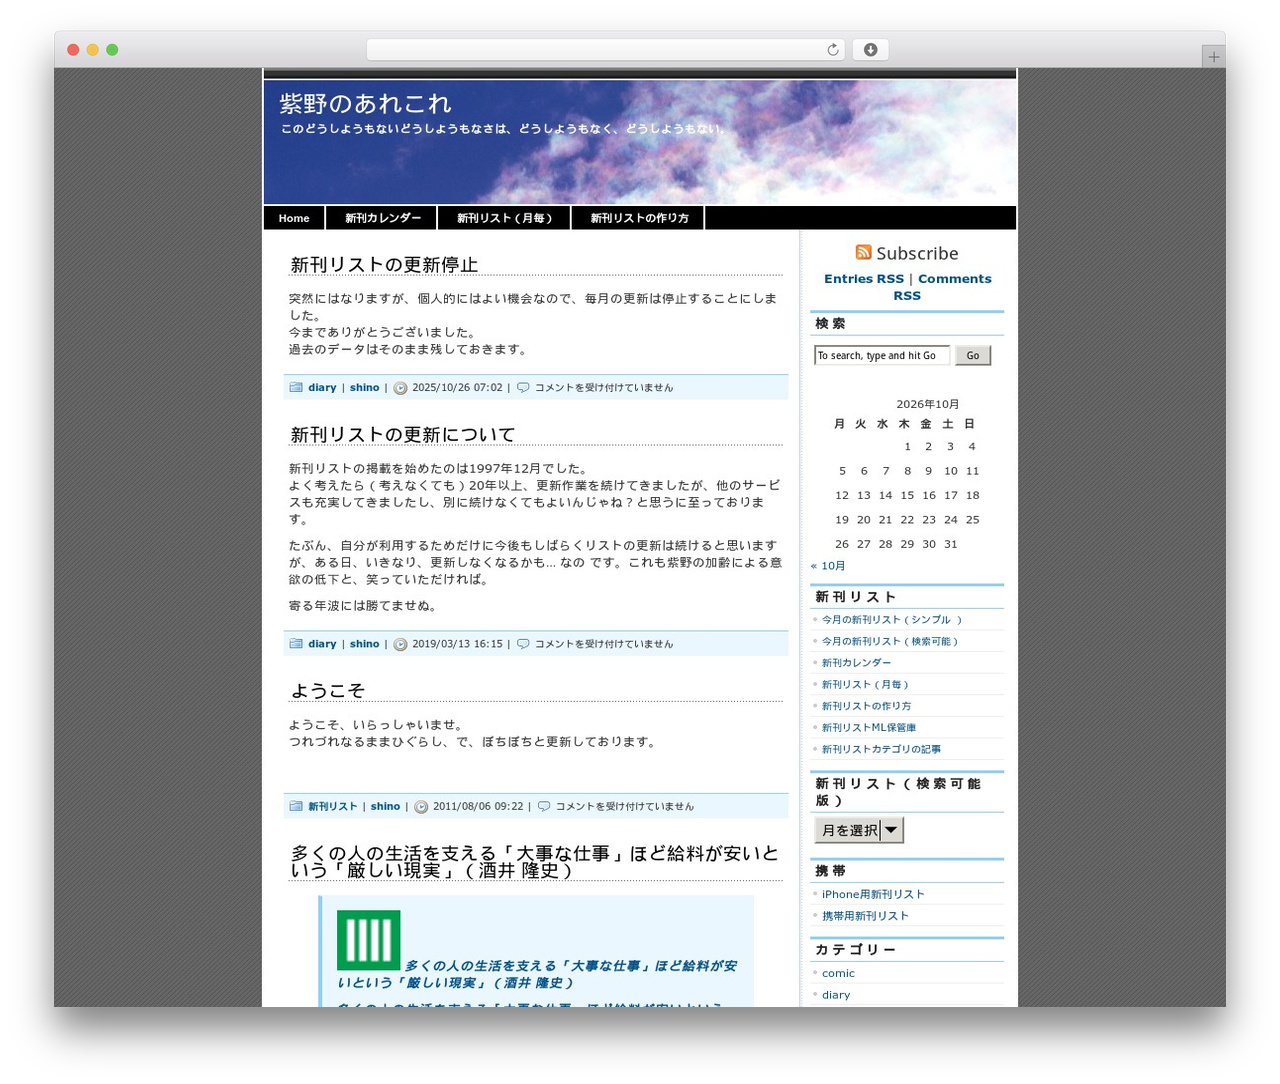Go to Home in the navigation bar
The width and height of the screenshot is (1280, 1084).
(x=294, y=218)
